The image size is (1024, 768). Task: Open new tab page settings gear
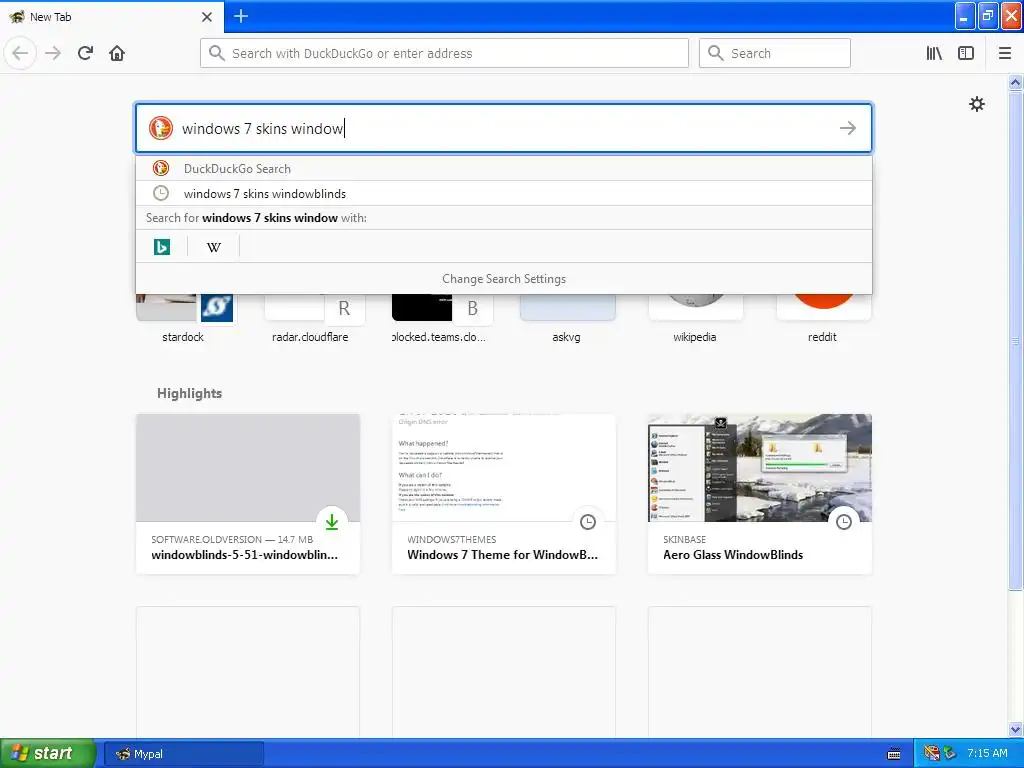pyautogui.click(x=976, y=104)
